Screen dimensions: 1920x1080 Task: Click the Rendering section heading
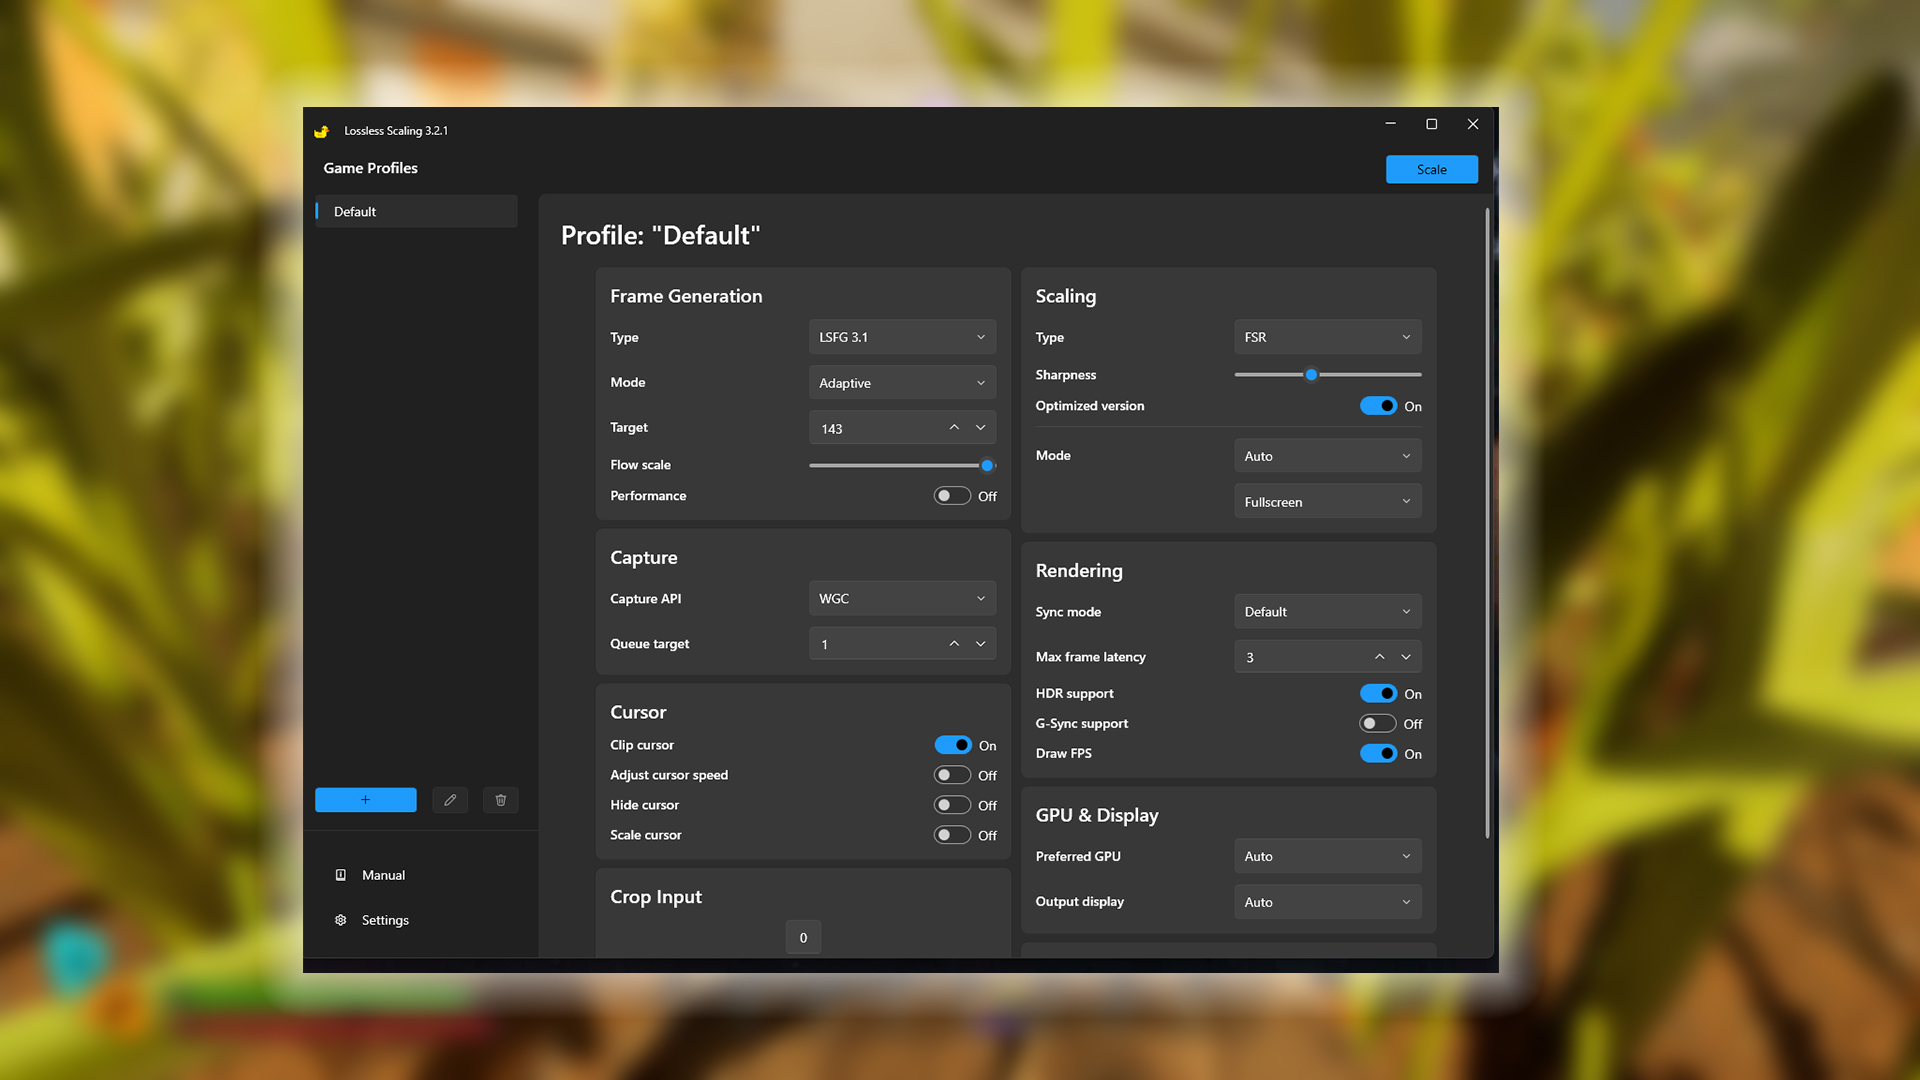coord(1079,570)
